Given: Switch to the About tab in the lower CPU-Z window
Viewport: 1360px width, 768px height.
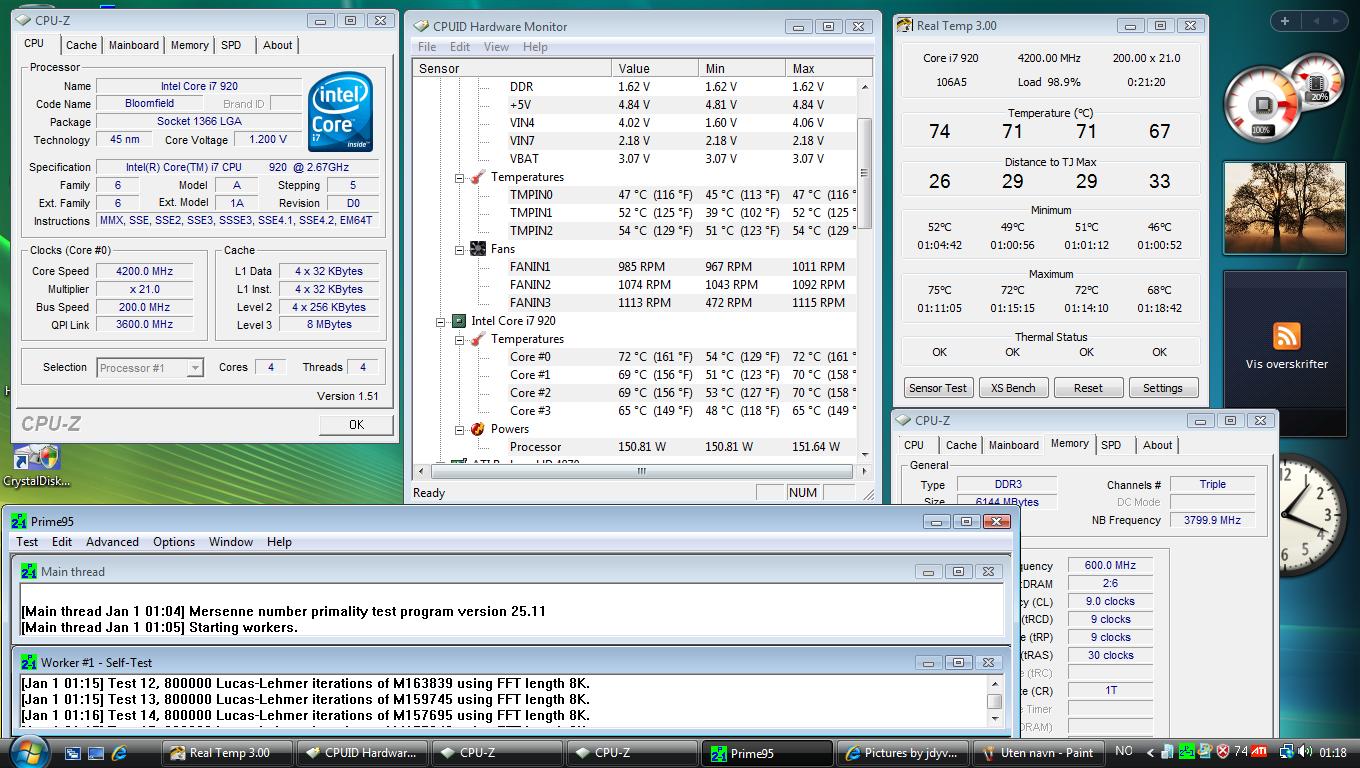Looking at the screenshot, I should tap(1158, 445).
